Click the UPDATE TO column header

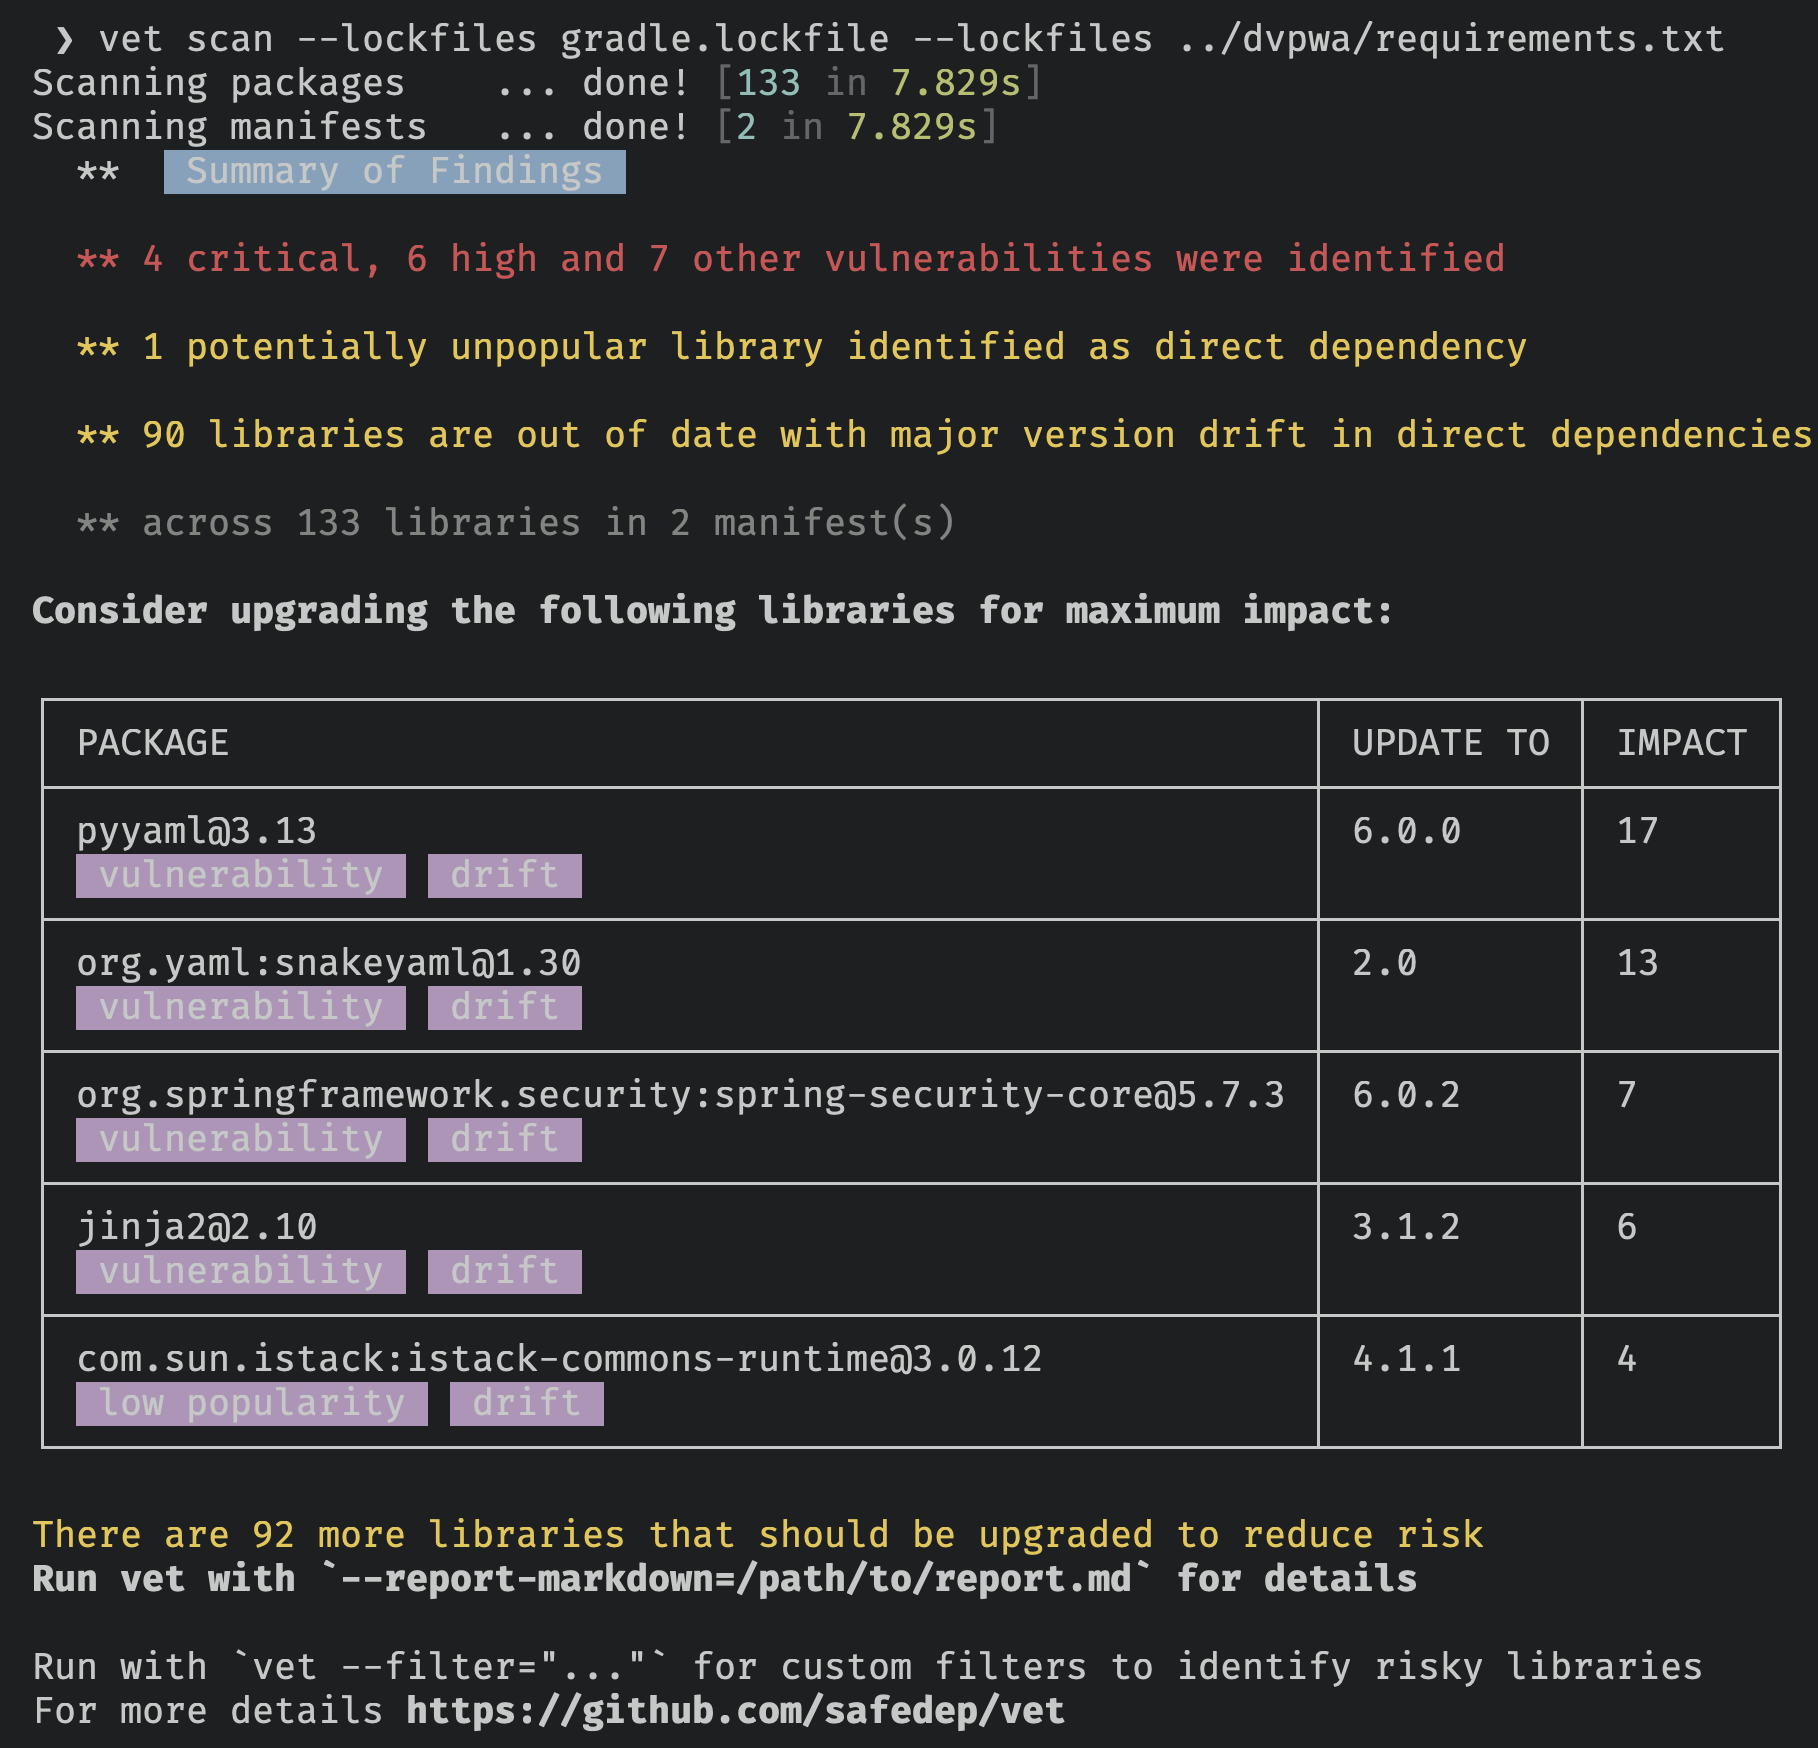tap(1450, 743)
